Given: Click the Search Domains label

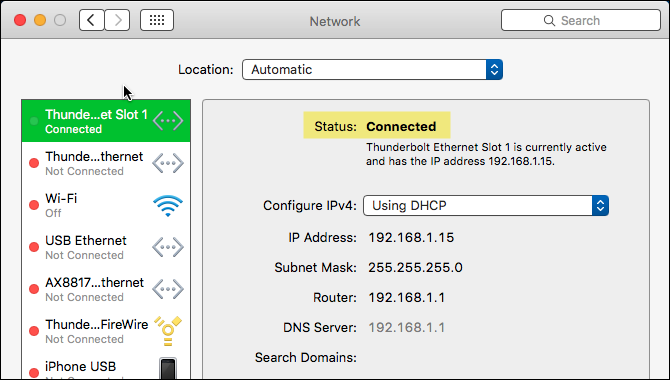Looking at the screenshot, I should (306, 357).
